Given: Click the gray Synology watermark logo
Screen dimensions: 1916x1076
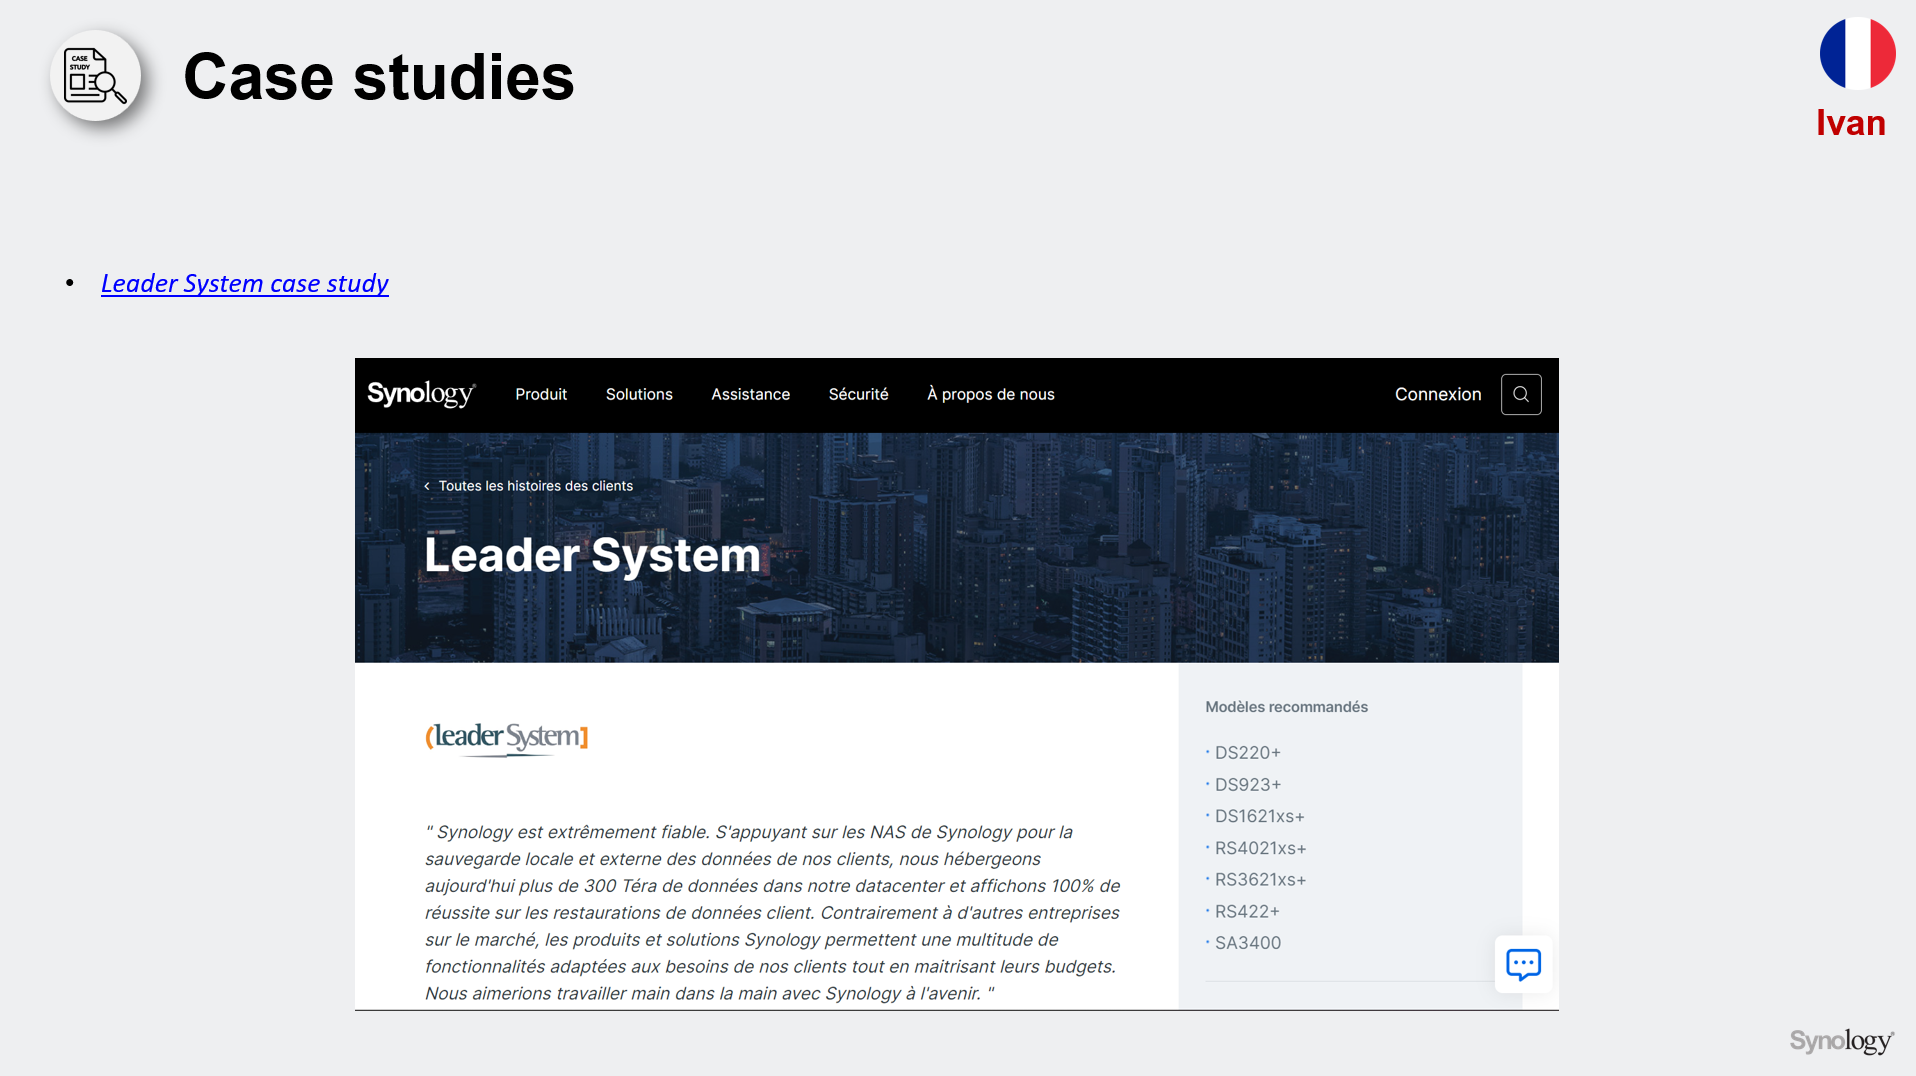Looking at the screenshot, I should coord(1841,1041).
